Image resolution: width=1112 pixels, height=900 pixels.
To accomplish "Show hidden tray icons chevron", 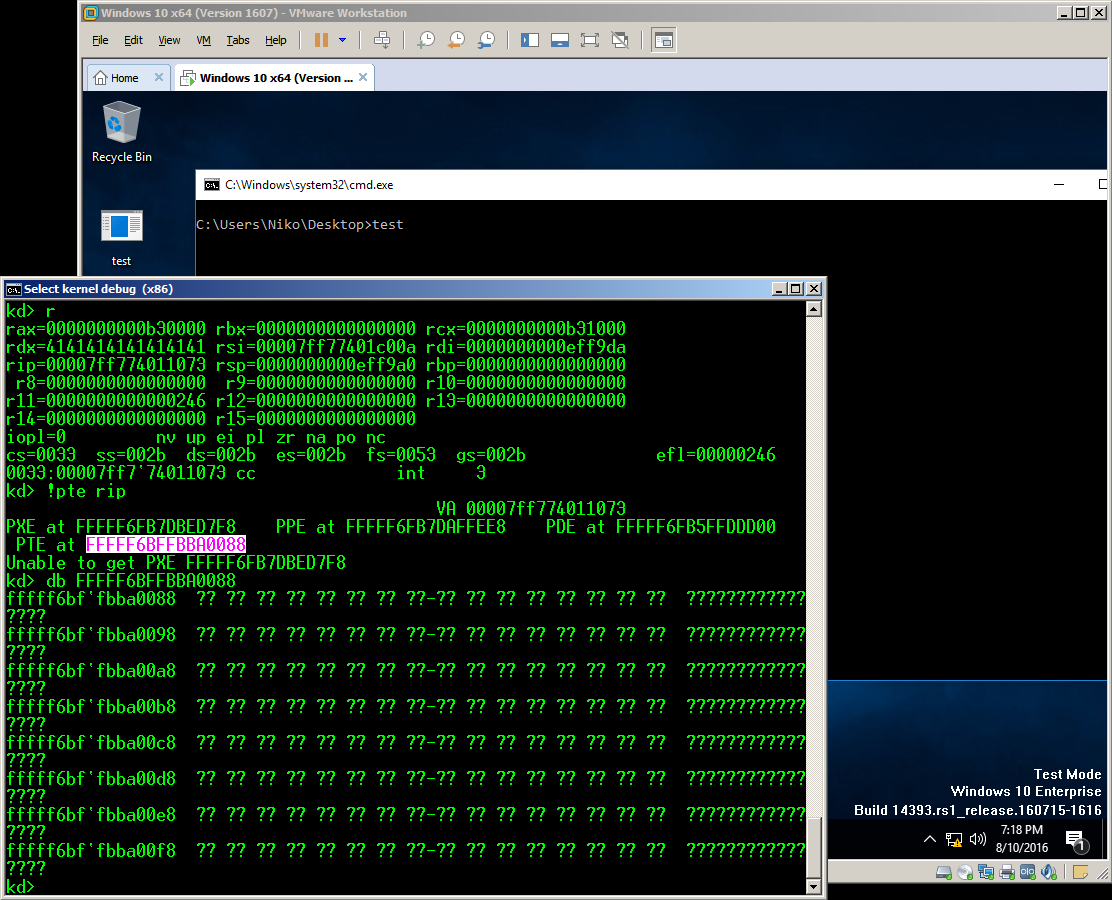I will (929, 839).
